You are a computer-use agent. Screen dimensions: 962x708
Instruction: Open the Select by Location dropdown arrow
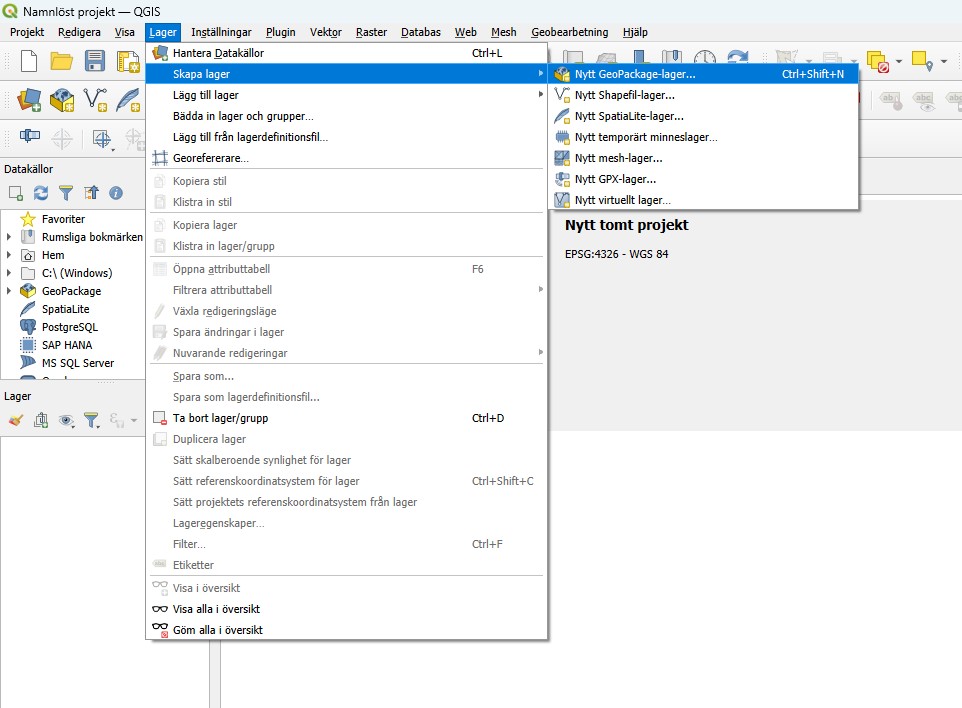pyautogui.click(x=944, y=61)
